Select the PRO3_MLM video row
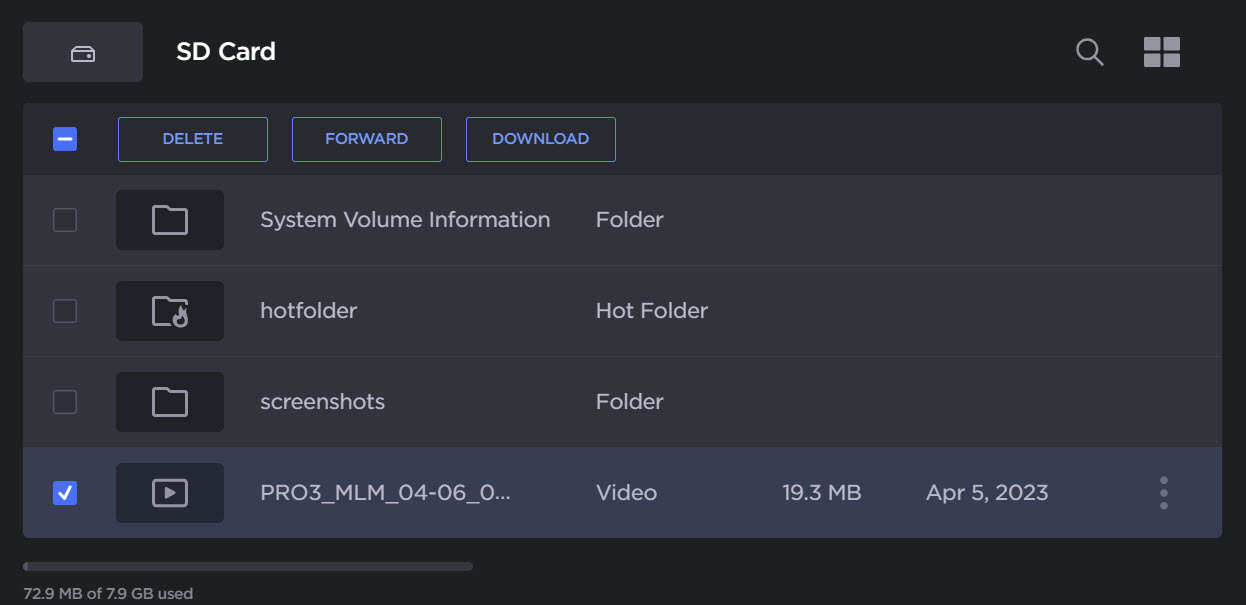This screenshot has height=605, width=1246. click(387, 493)
